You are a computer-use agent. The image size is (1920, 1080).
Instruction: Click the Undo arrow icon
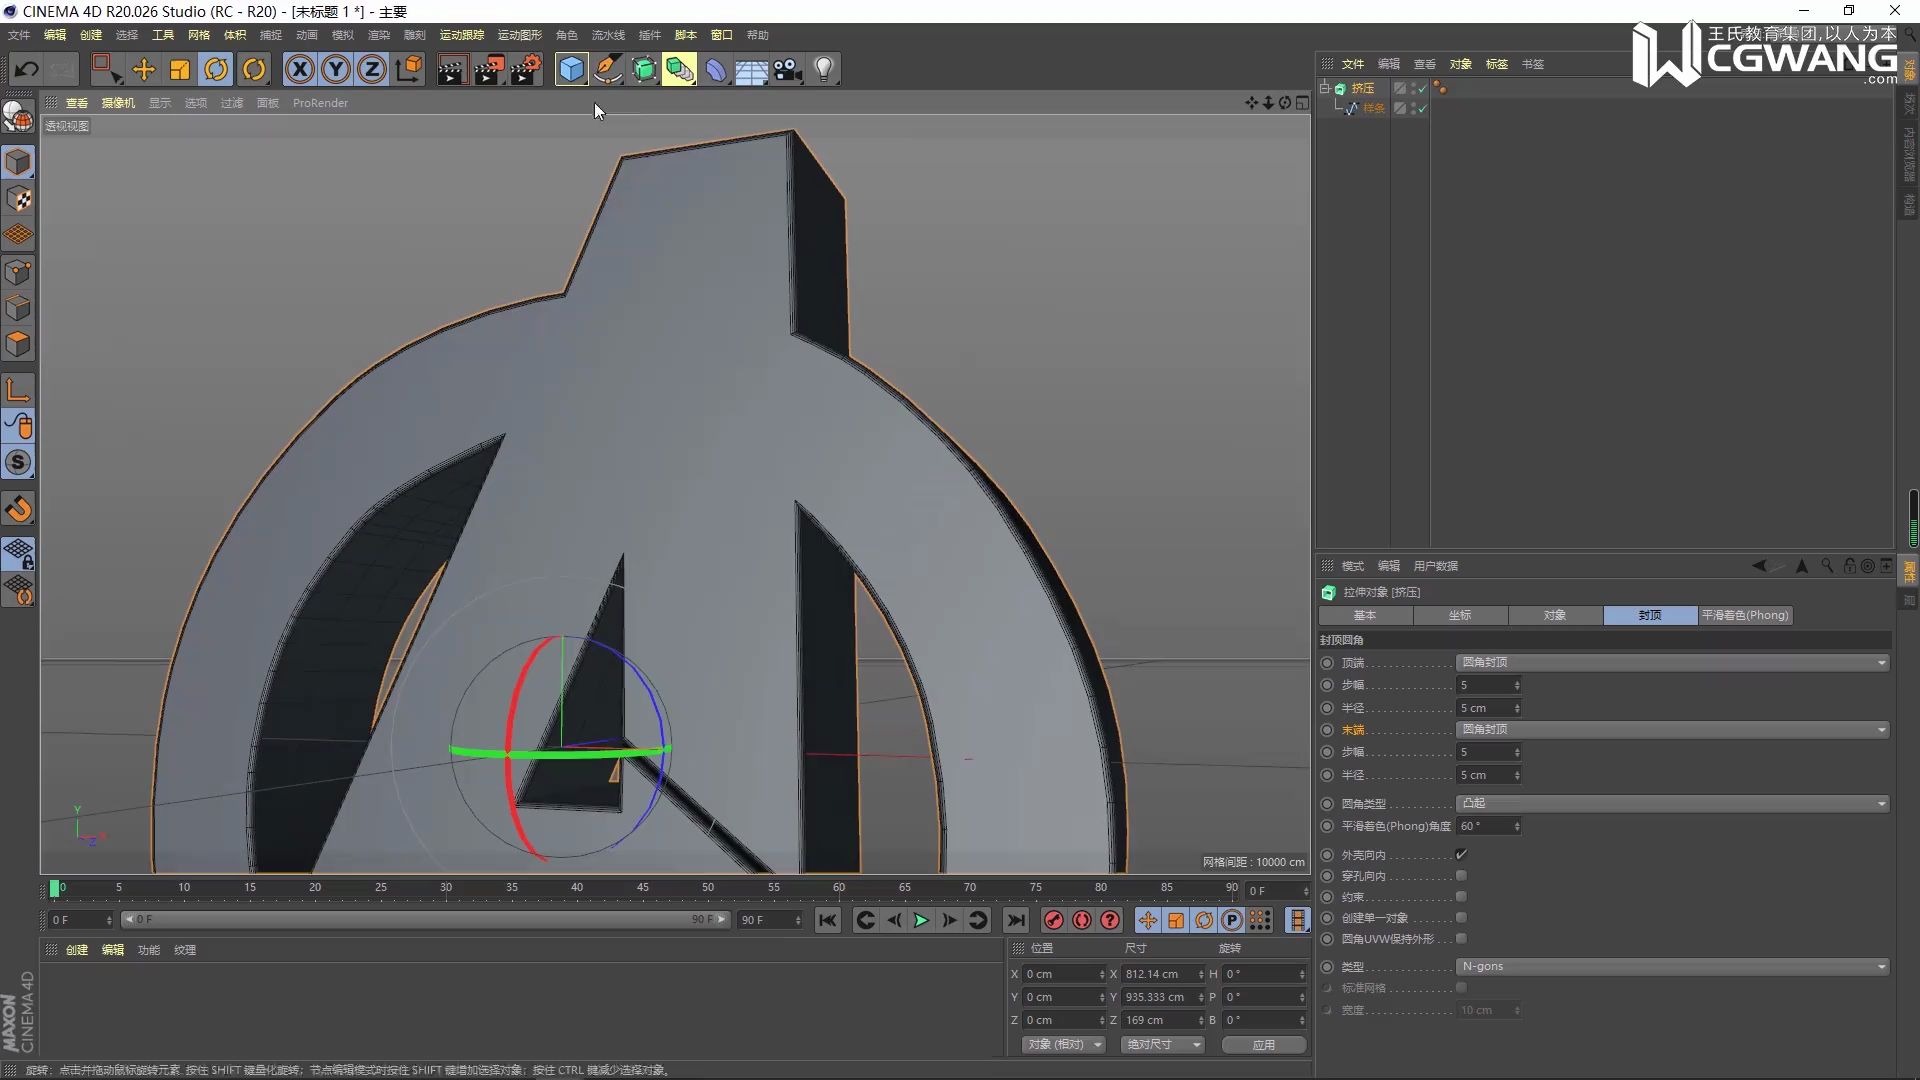27,69
